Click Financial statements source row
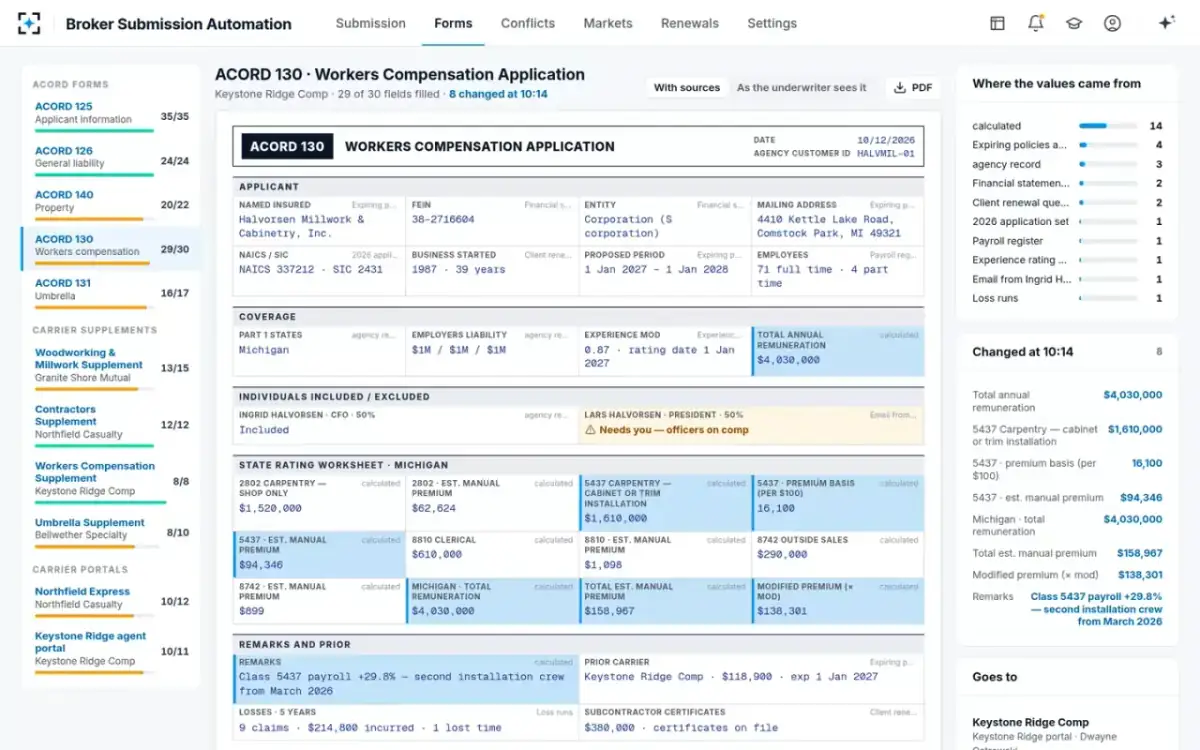Image resolution: width=1200 pixels, height=750 pixels. 1067,184
